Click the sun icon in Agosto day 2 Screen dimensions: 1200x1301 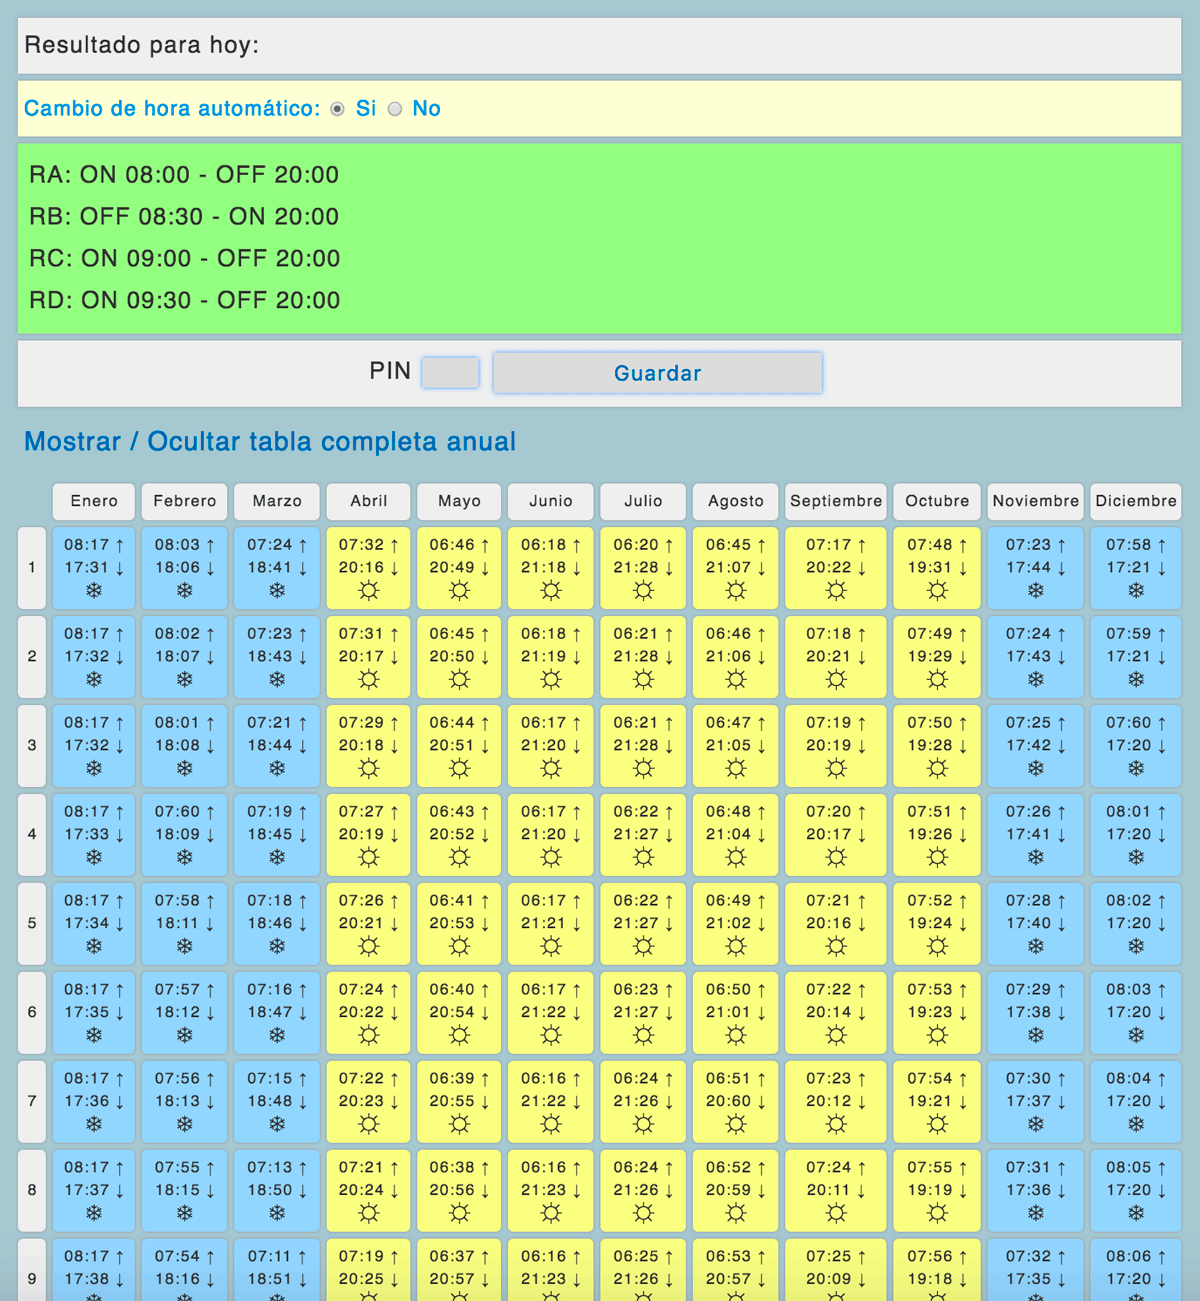pos(735,680)
